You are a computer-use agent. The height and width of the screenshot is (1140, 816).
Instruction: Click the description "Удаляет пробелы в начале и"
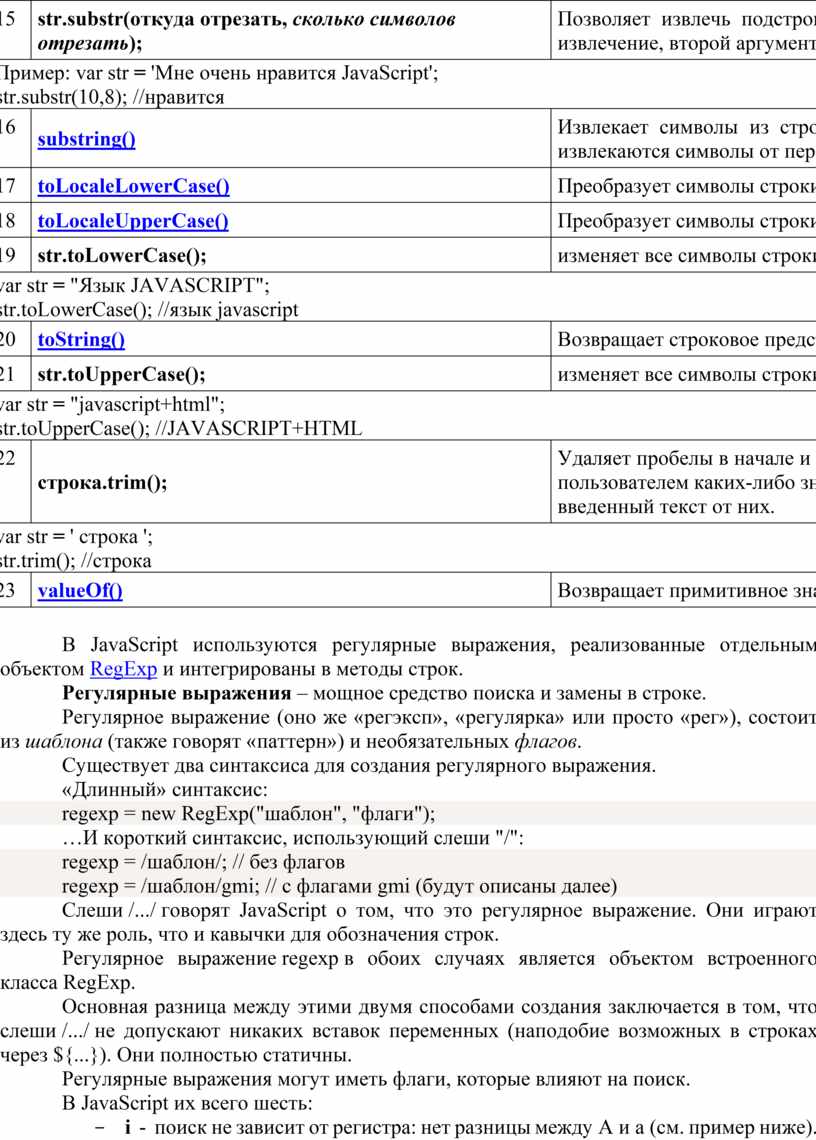pyautogui.click(x=686, y=482)
